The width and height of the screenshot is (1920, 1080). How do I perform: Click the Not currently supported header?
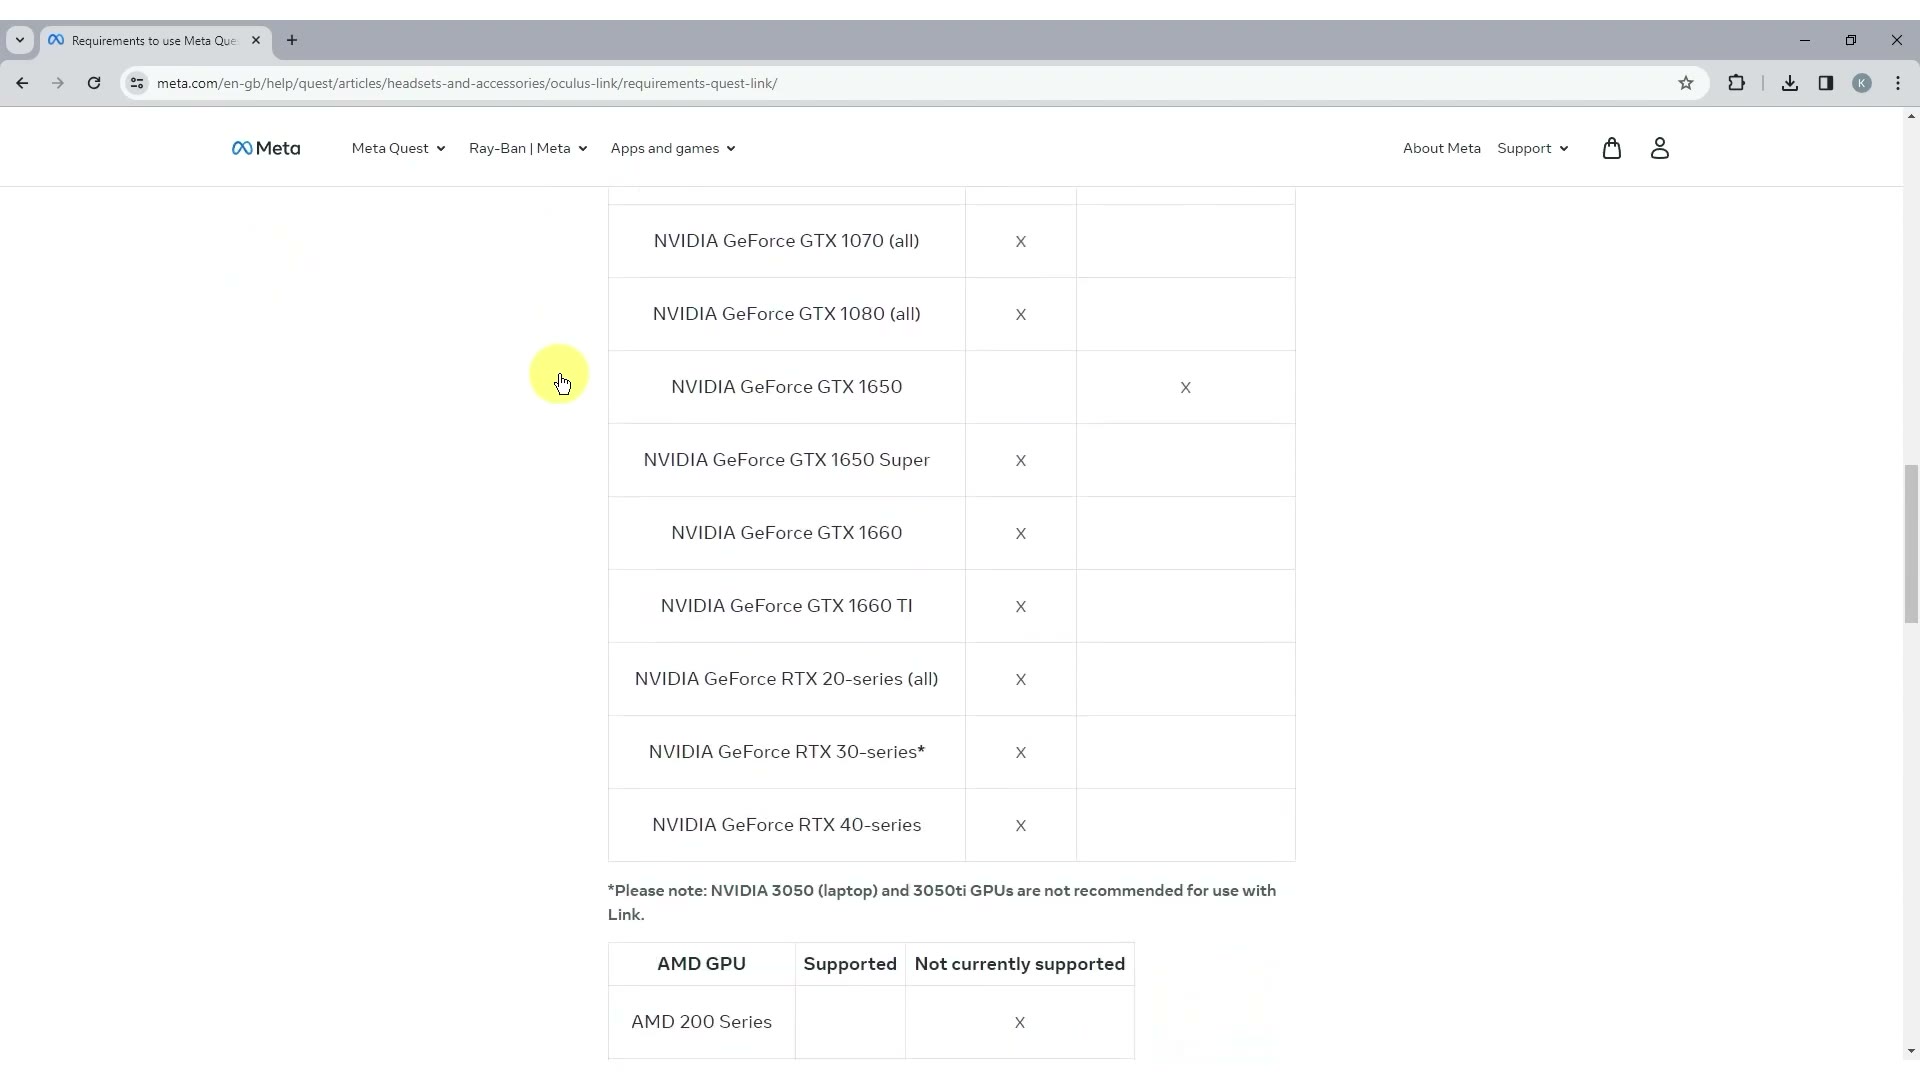click(x=1020, y=964)
